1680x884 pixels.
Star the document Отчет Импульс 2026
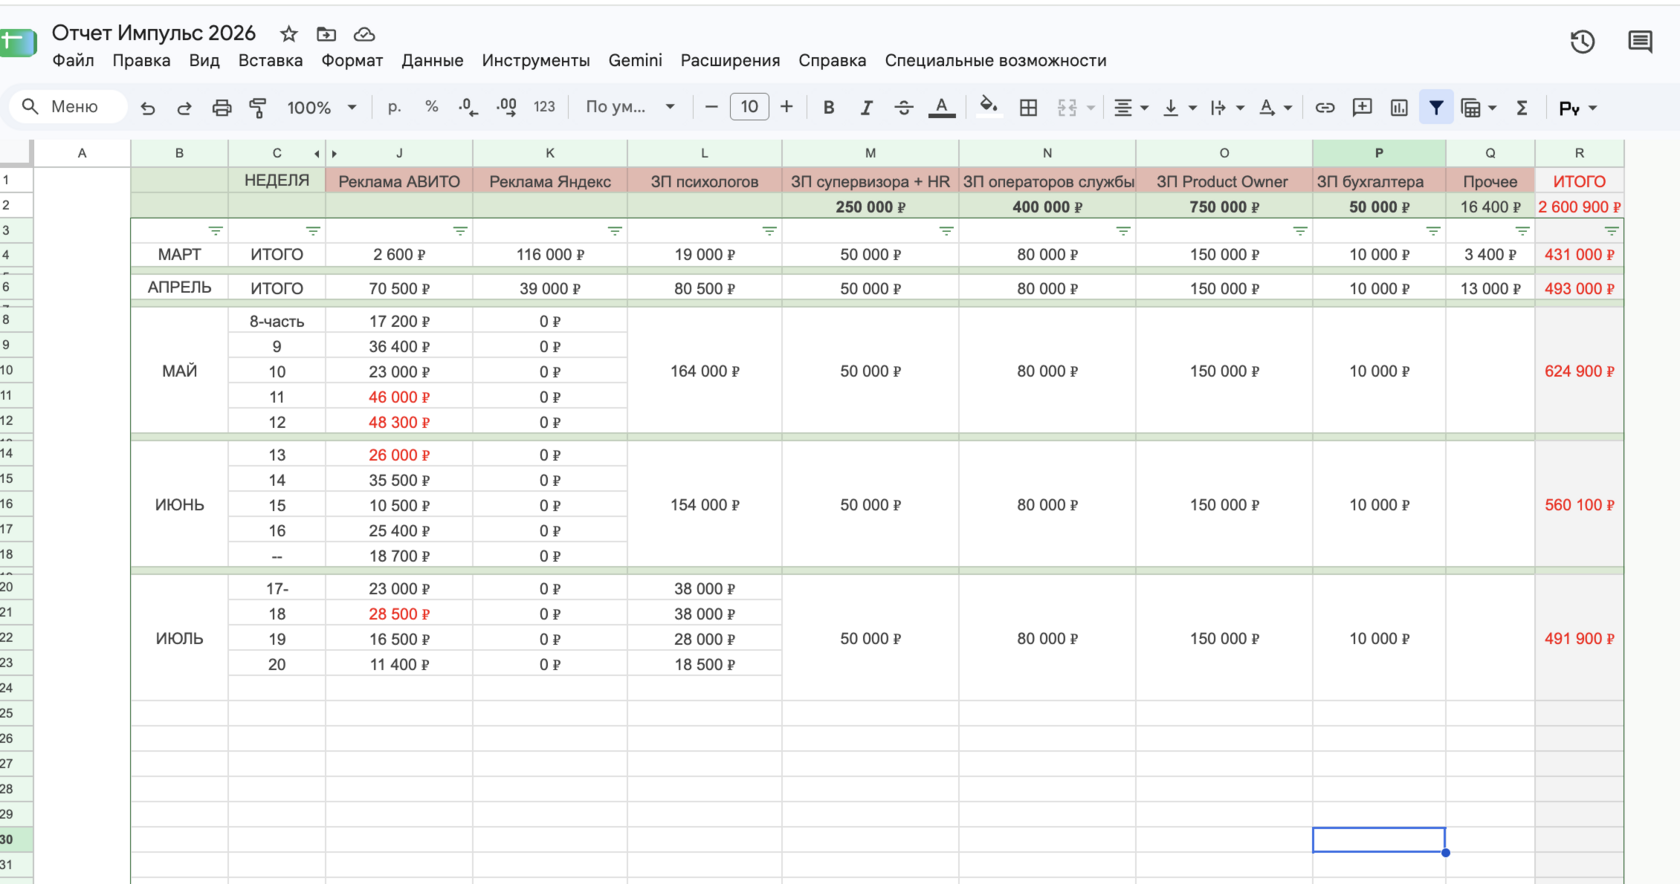[x=289, y=34]
